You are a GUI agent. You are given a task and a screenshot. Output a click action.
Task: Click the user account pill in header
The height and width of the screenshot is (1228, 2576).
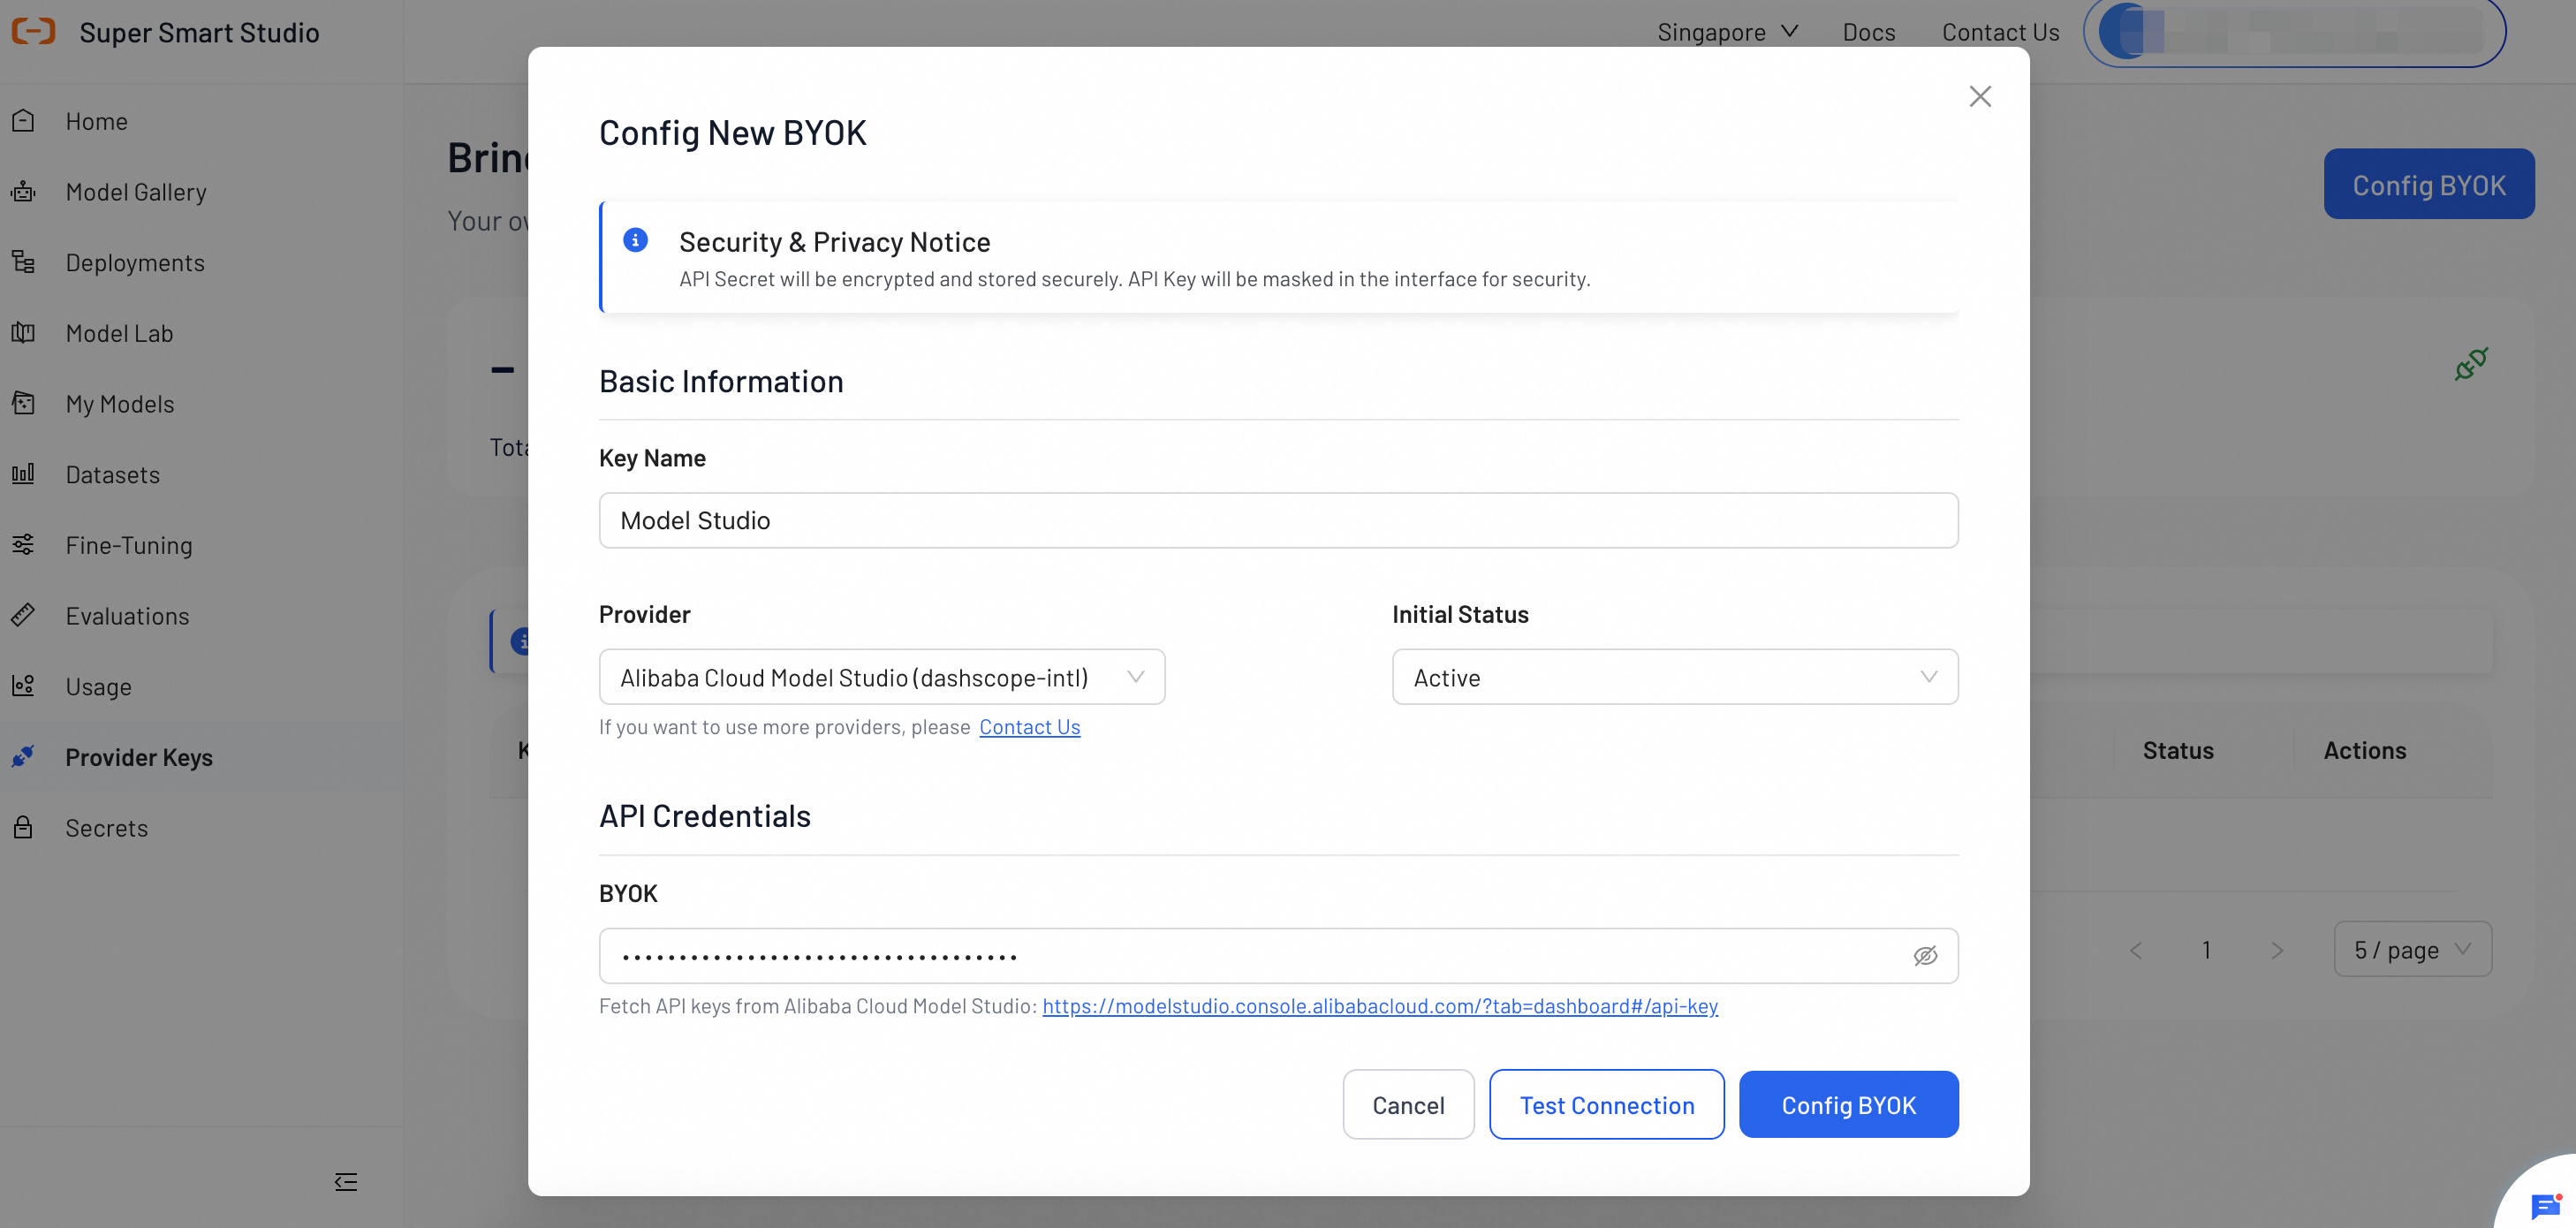coord(2294,32)
